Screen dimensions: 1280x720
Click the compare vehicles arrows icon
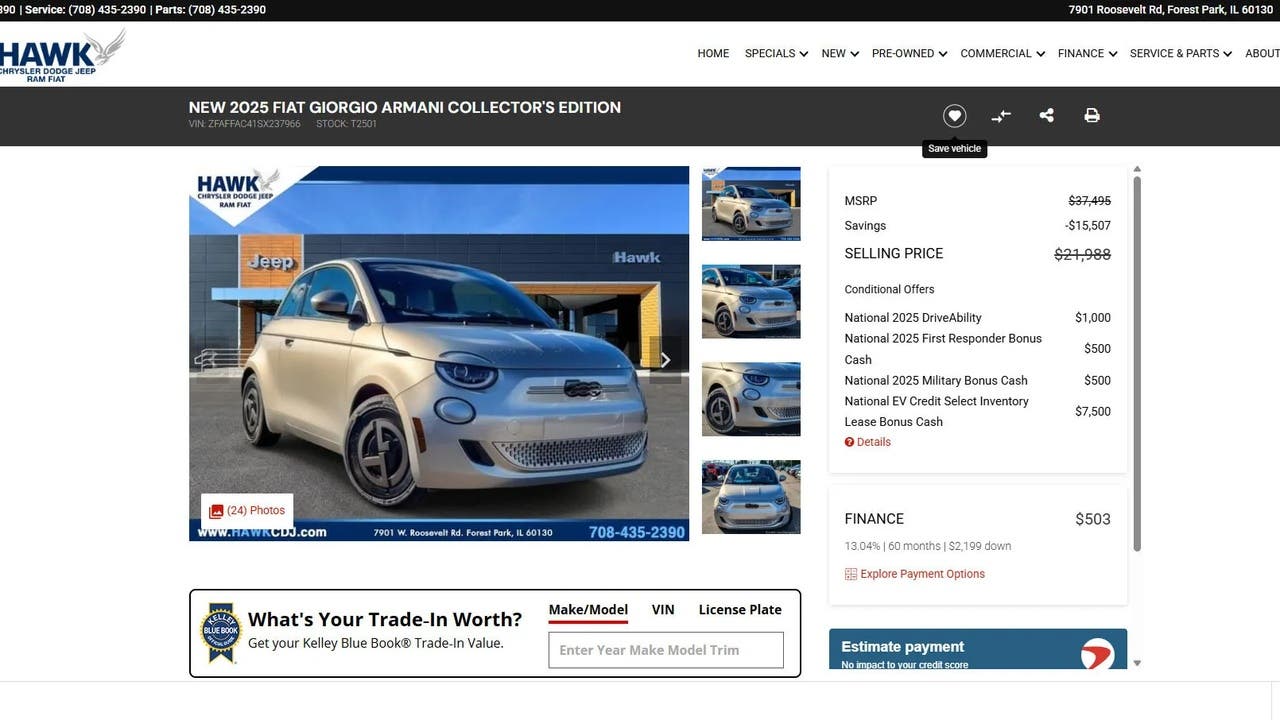pos(1001,116)
